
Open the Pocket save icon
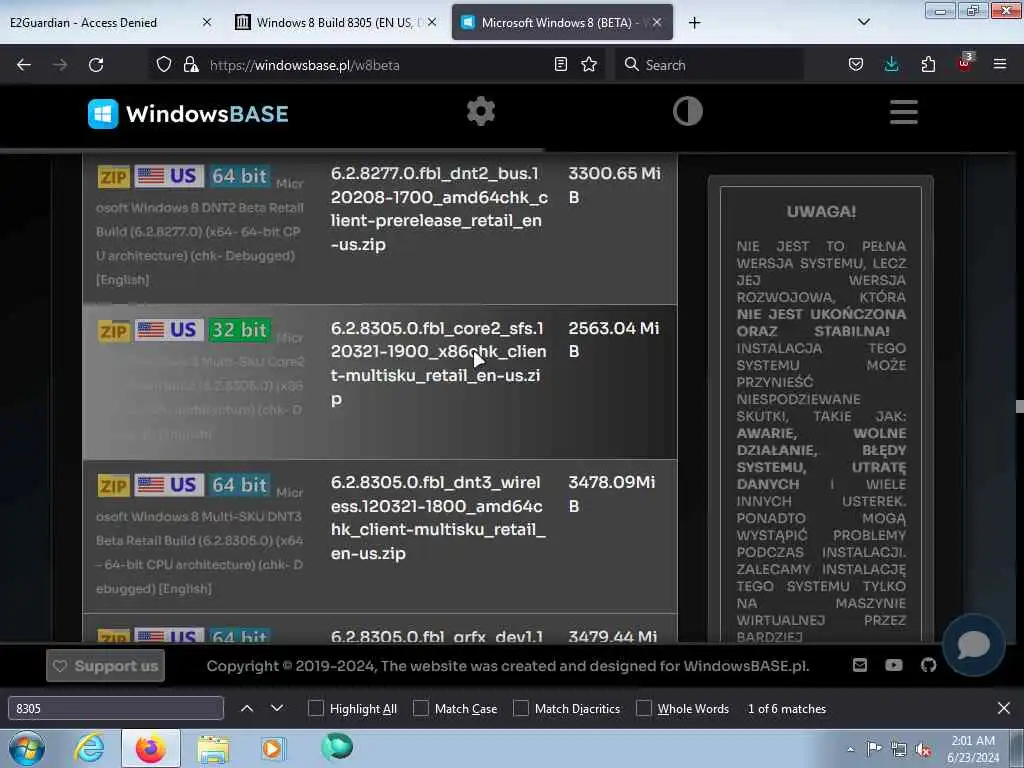[x=856, y=64]
